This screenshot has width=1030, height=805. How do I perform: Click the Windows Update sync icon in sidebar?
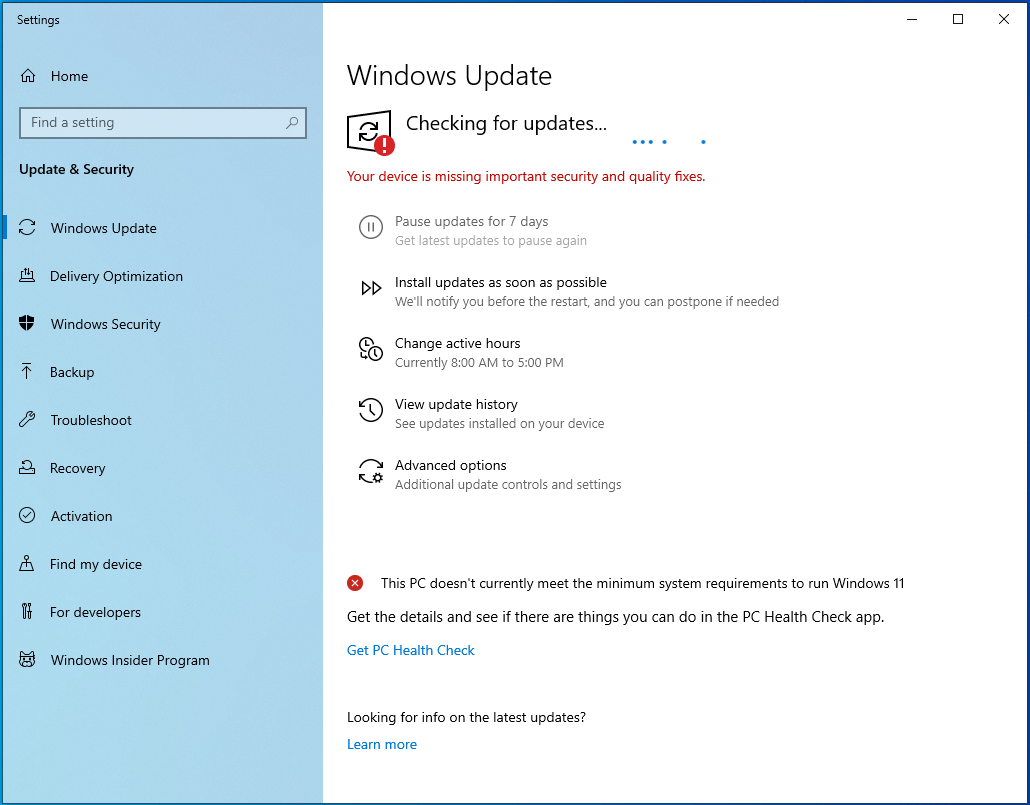coord(27,228)
